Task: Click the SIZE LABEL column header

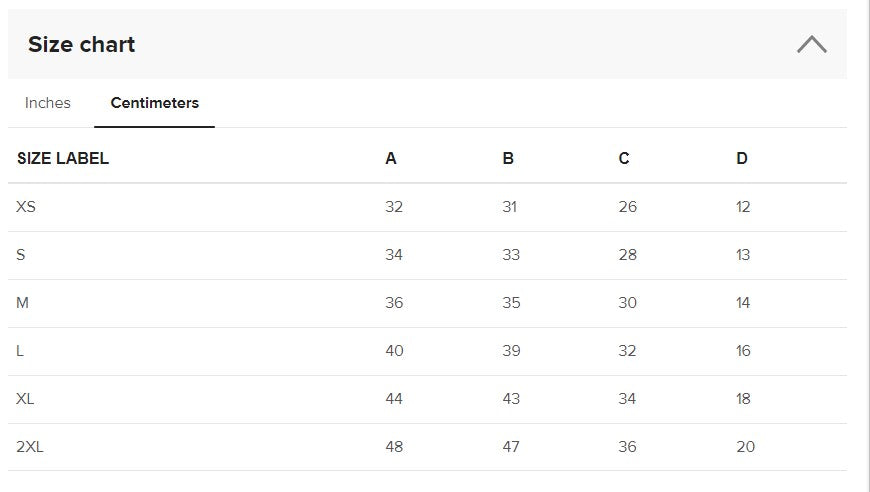Action: click(x=63, y=158)
